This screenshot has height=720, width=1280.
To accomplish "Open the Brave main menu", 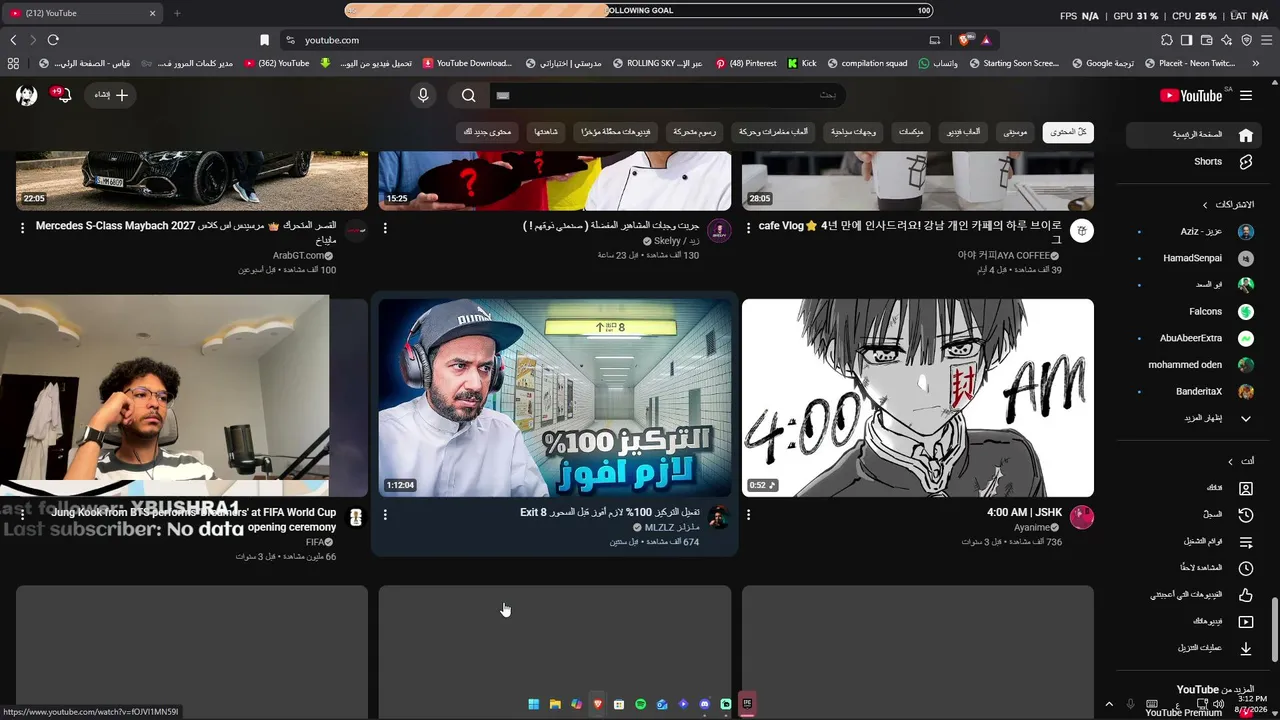I will (1266, 40).
